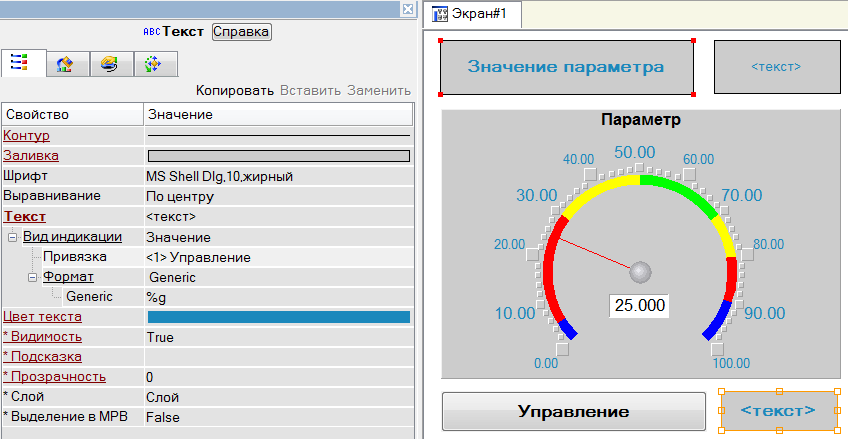Collapse the Формат tree node
Image resolution: width=848 pixels, height=439 pixels.
[x=32, y=277]
